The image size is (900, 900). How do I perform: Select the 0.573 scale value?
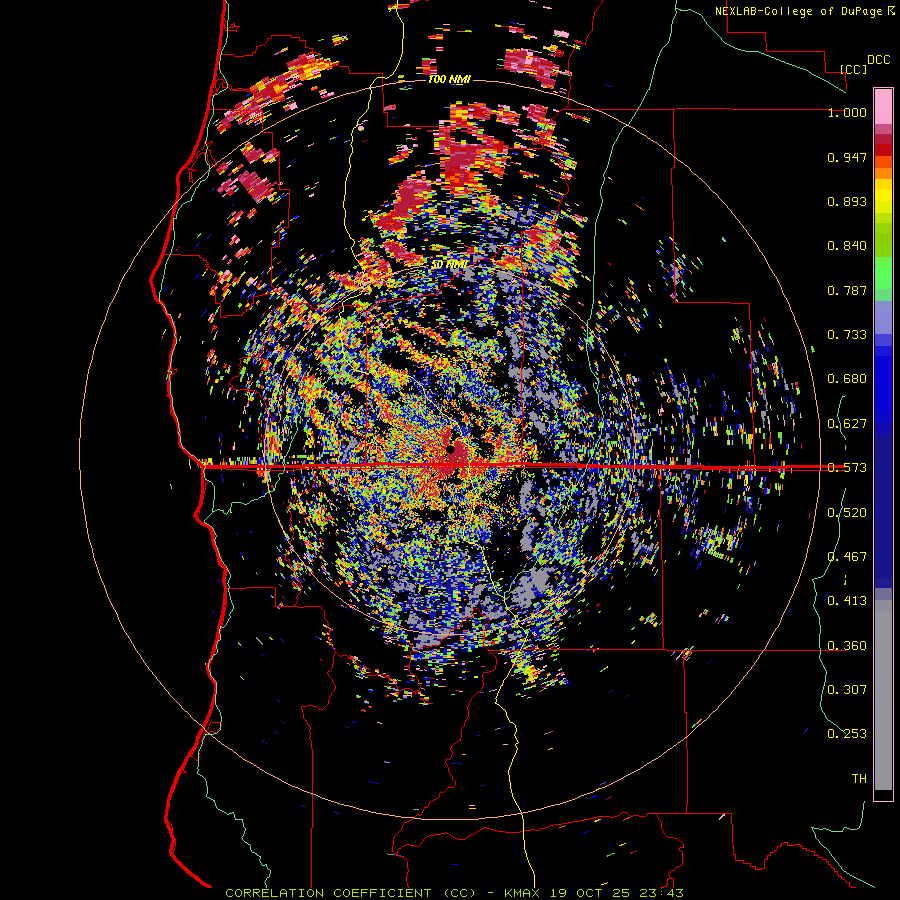847,468
